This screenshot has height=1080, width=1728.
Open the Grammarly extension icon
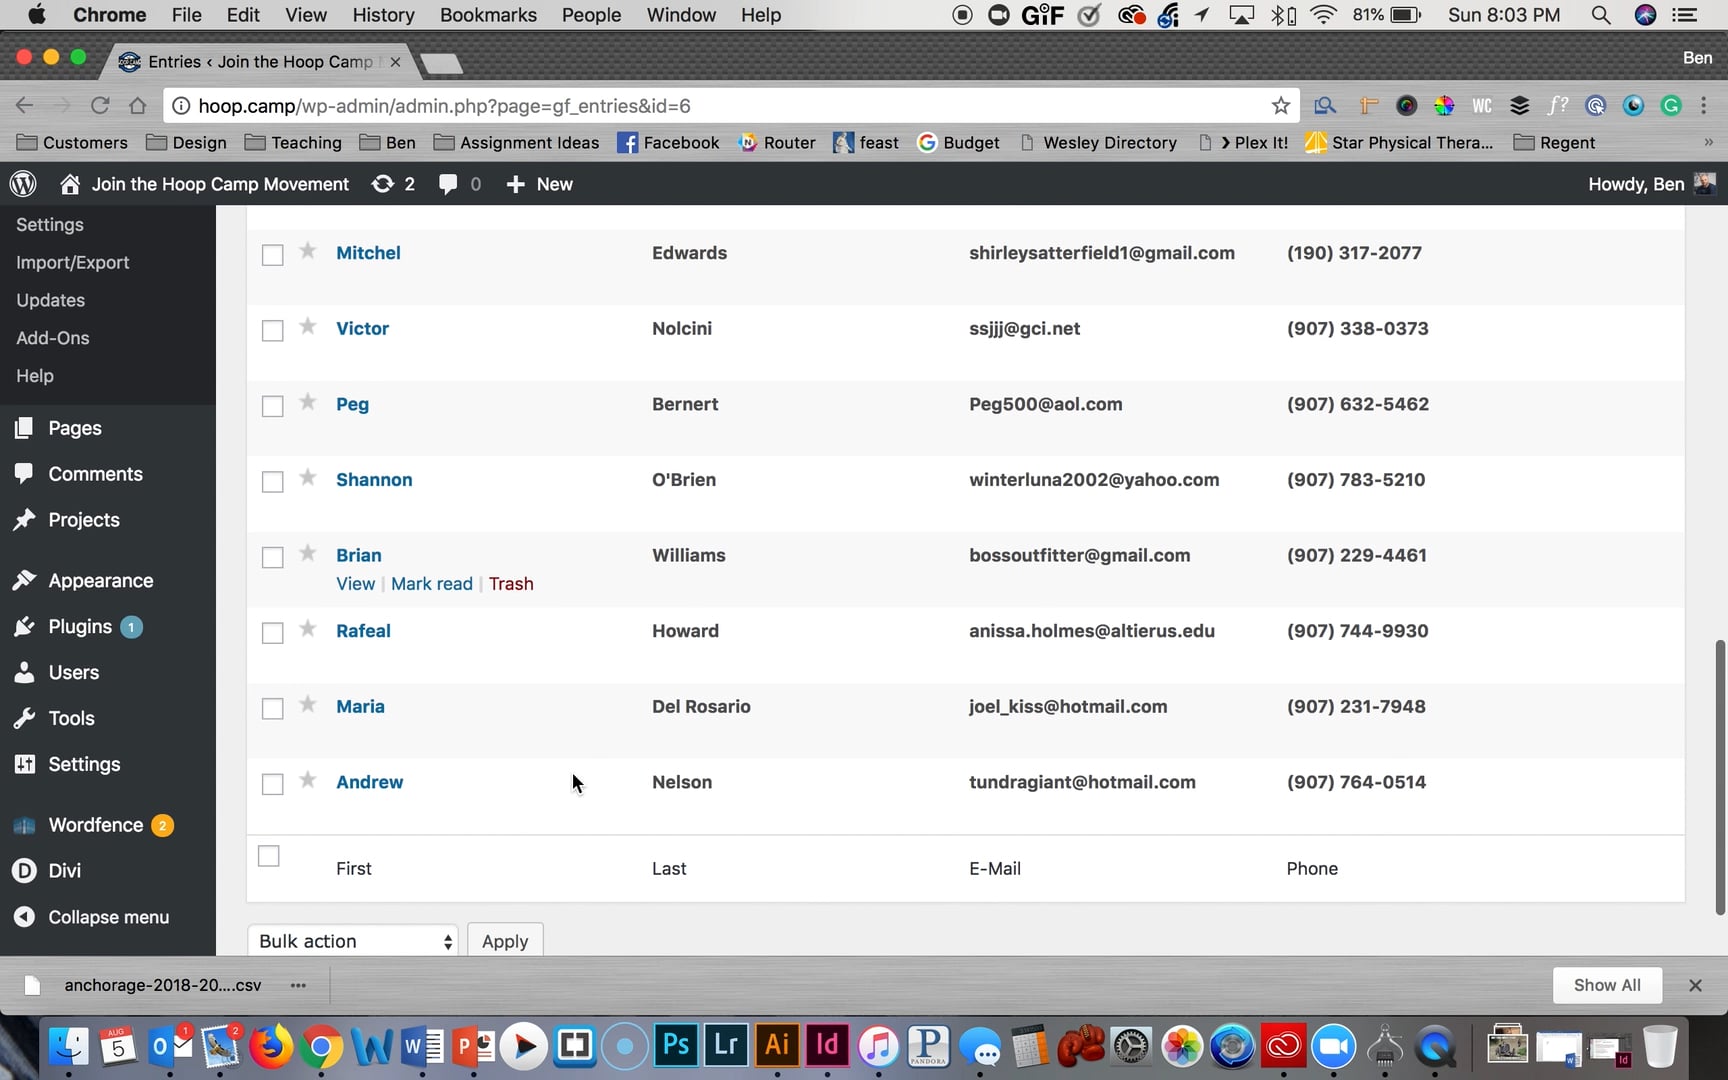click(x=1671, y=106)
